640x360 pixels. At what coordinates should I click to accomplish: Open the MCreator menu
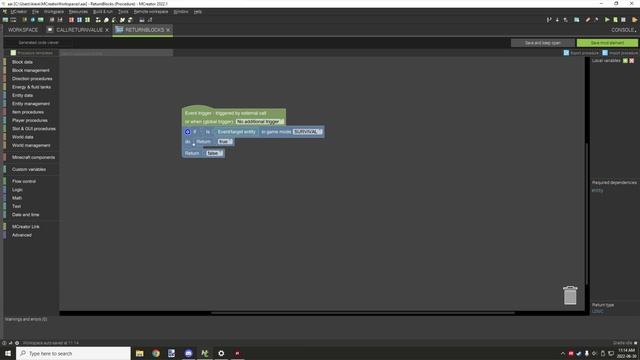coord(18,12)
